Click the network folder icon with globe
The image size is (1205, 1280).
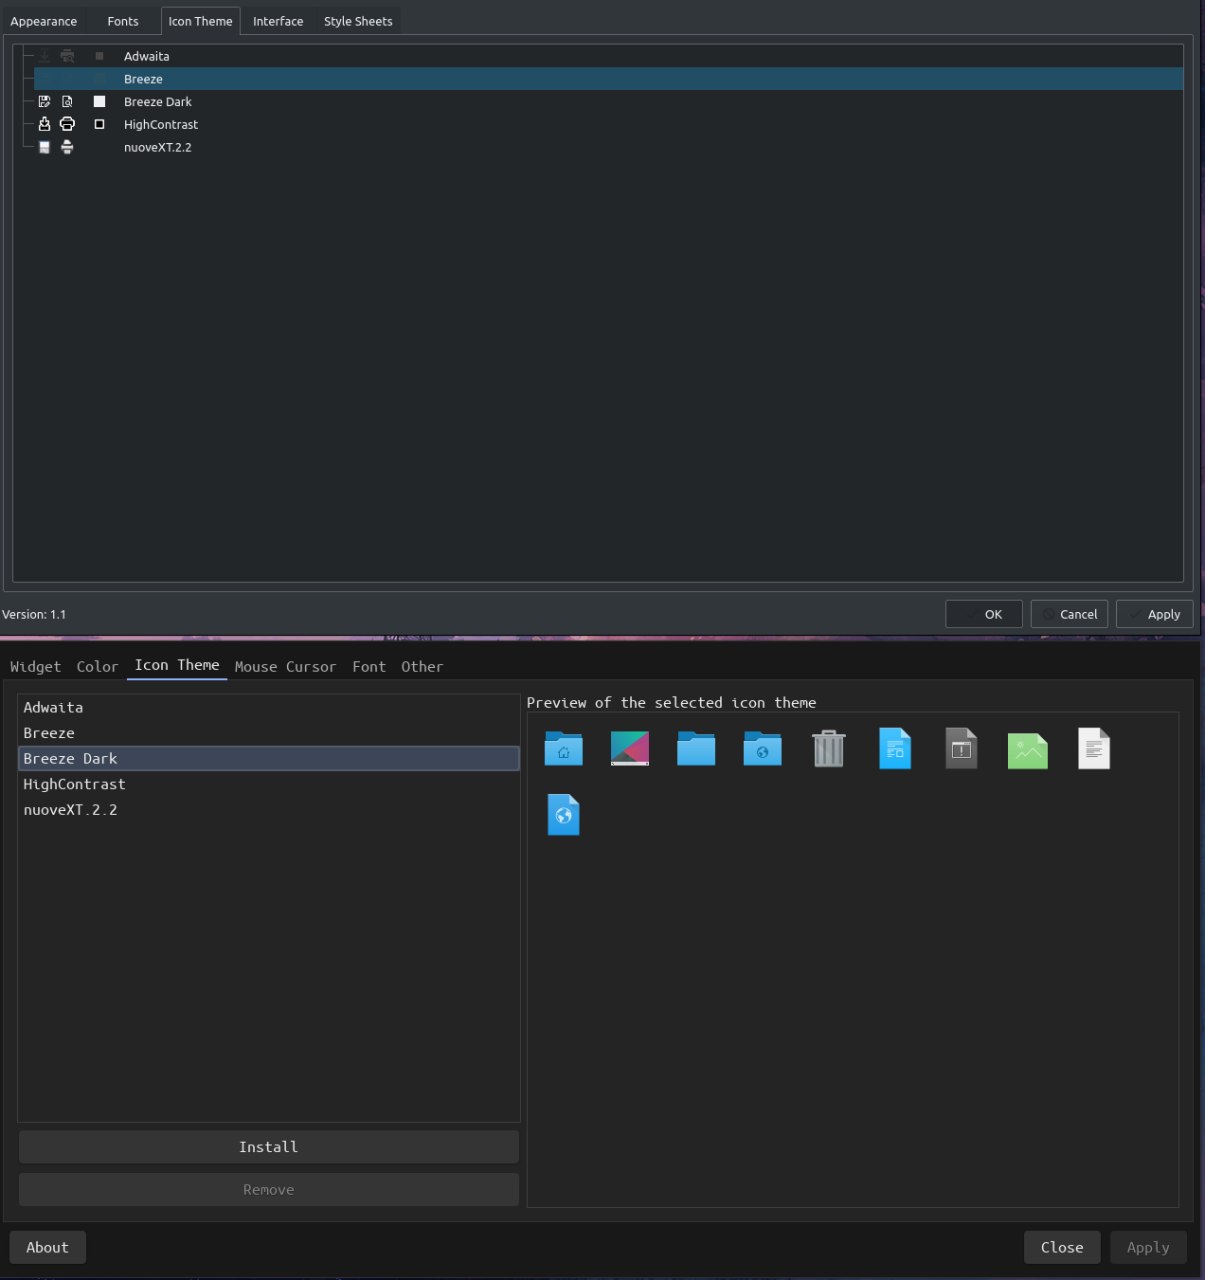coord(762,748)
